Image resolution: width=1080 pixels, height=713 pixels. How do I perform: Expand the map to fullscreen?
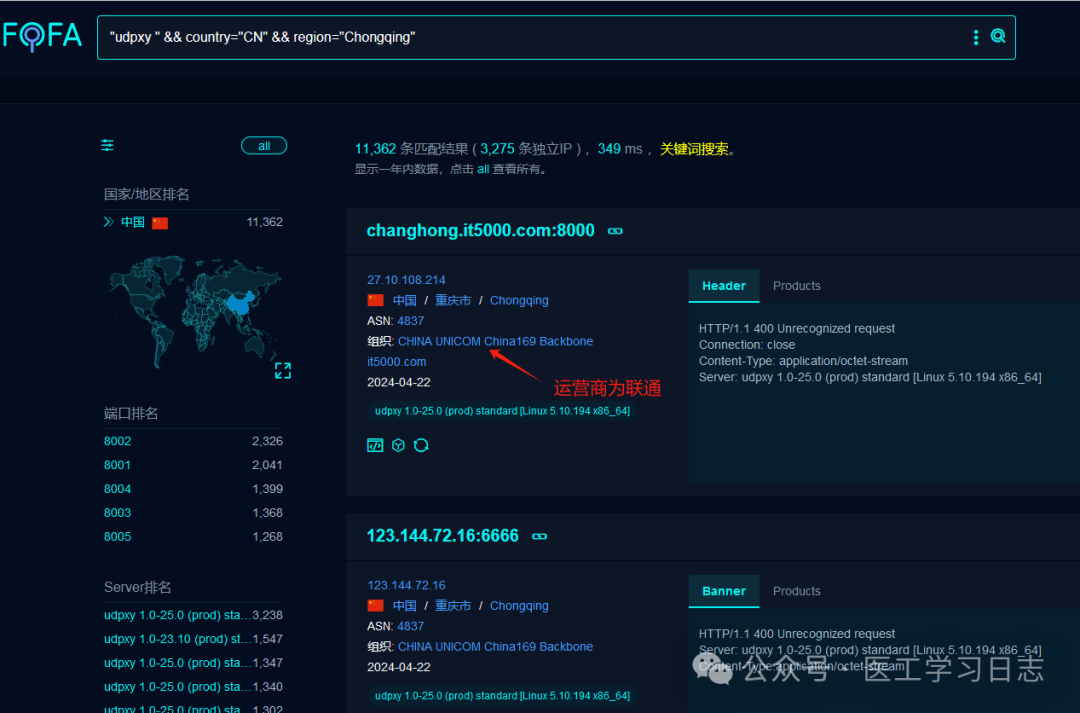(x=283, y=371)
